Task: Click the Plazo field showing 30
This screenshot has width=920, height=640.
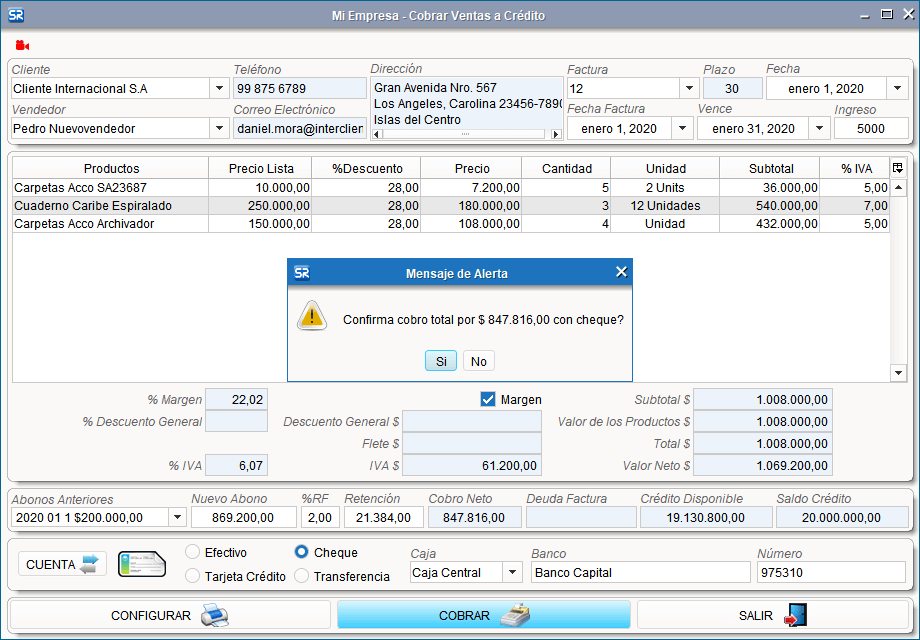Action: (732, 89)
